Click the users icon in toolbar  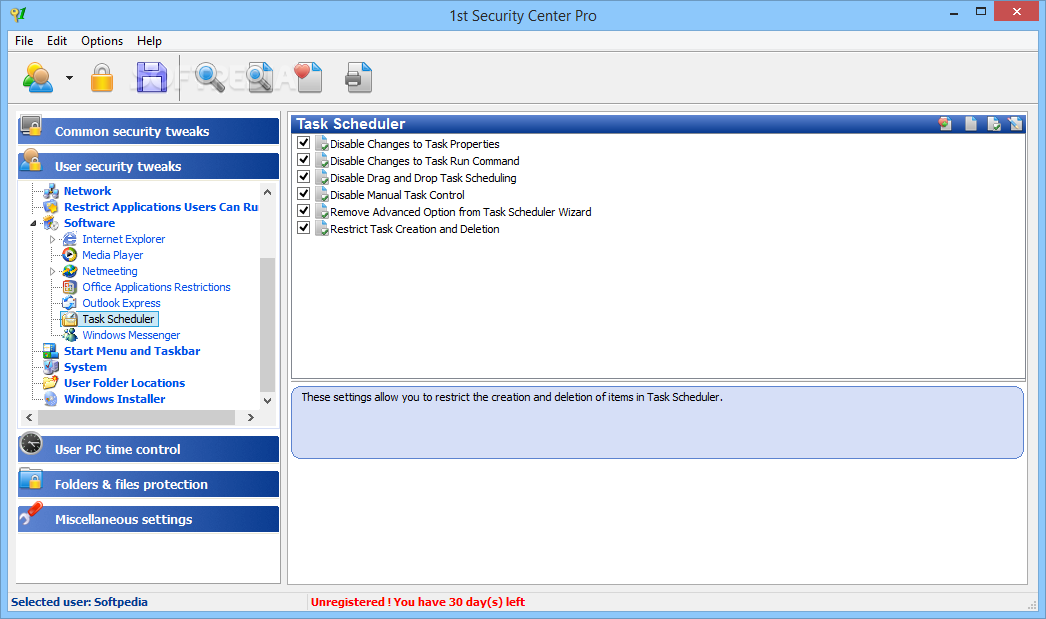click(37, 77)
